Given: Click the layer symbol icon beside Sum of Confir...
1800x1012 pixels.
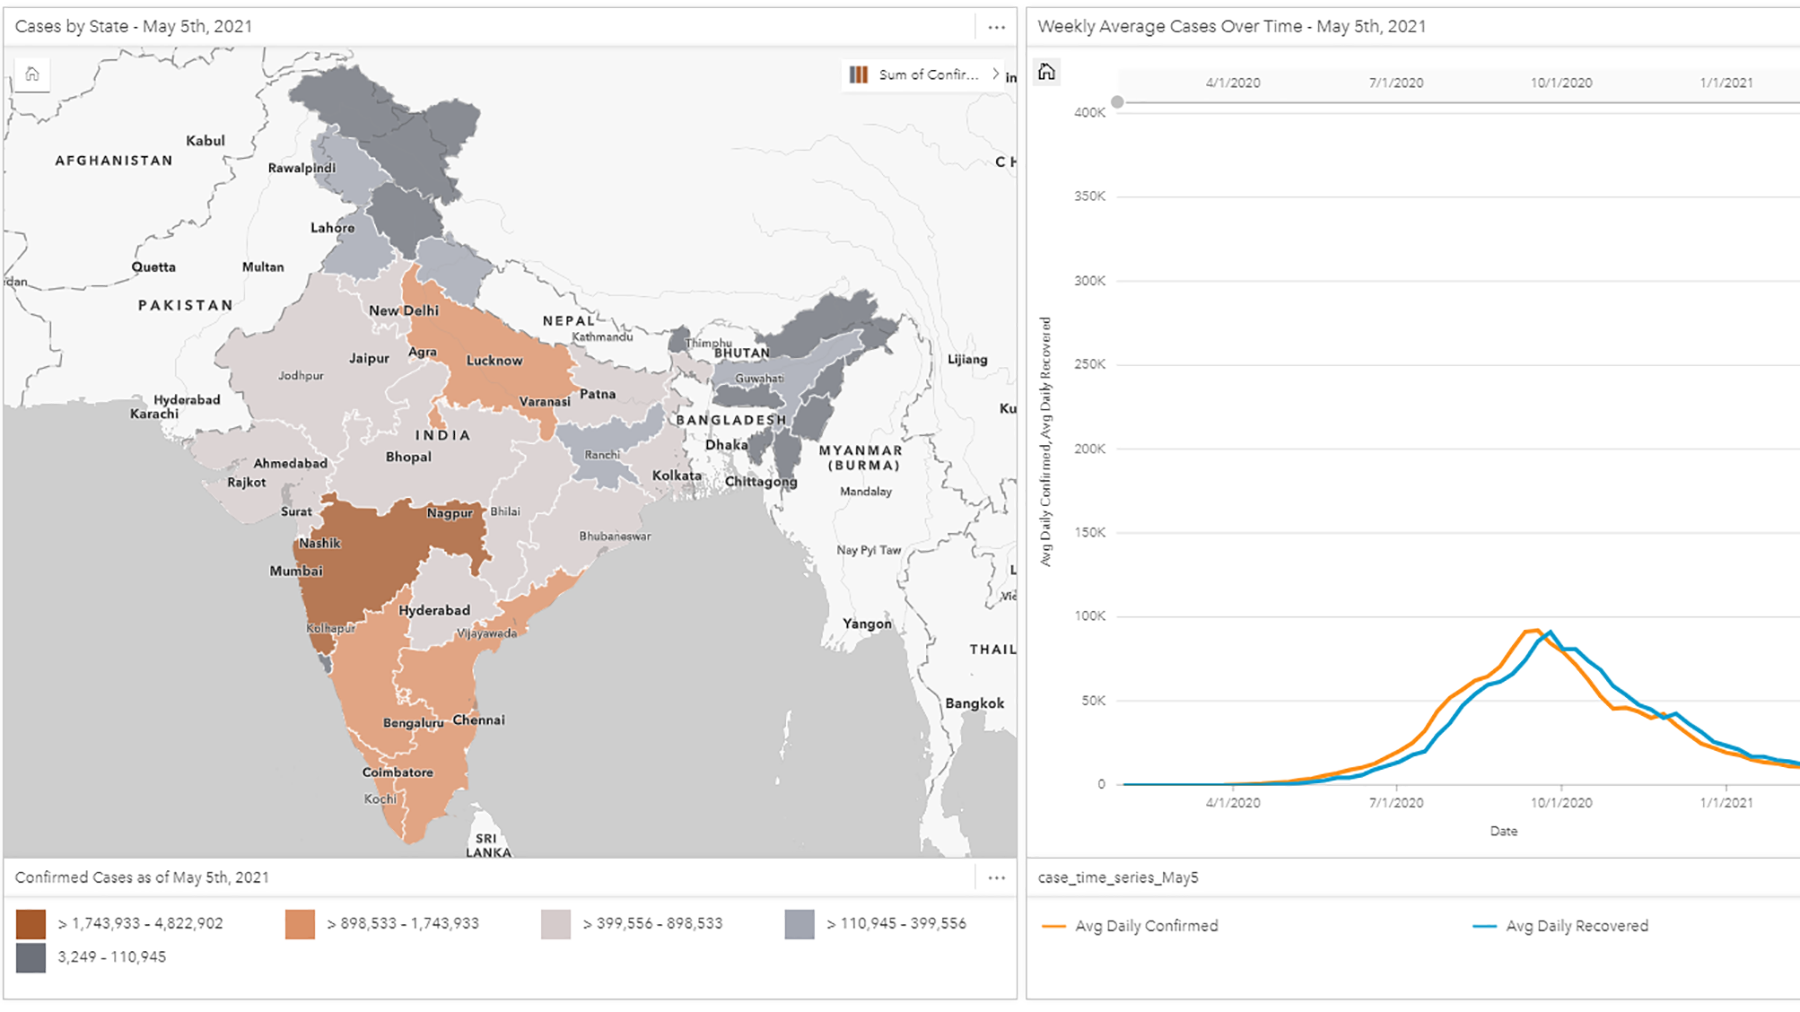Looking at the screenshot, I should [x=858, y=75].
